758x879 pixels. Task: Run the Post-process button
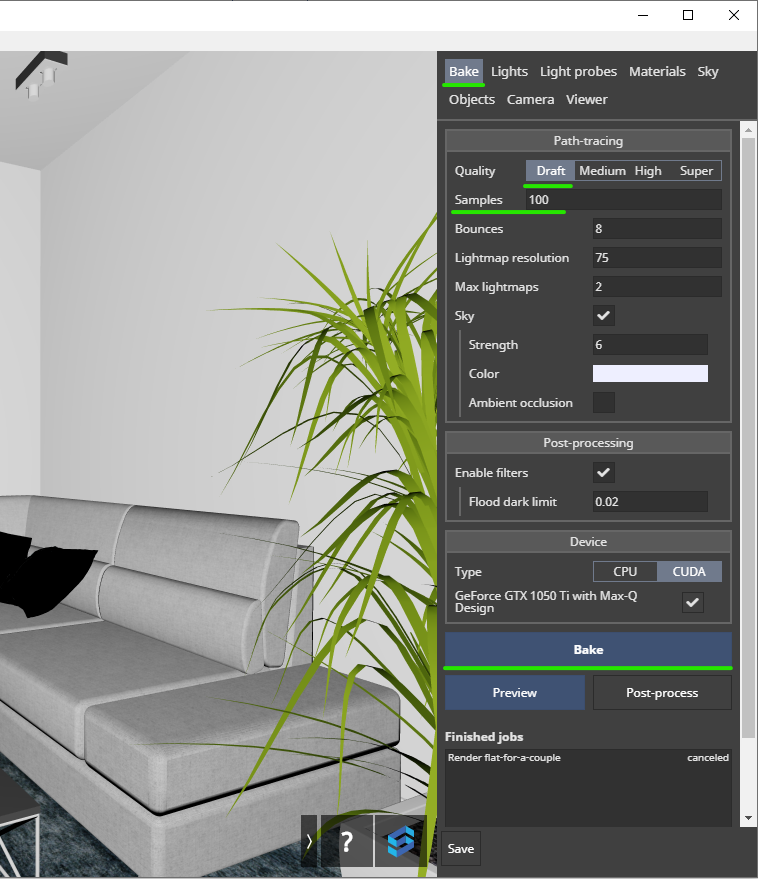[x=662, y=693]
